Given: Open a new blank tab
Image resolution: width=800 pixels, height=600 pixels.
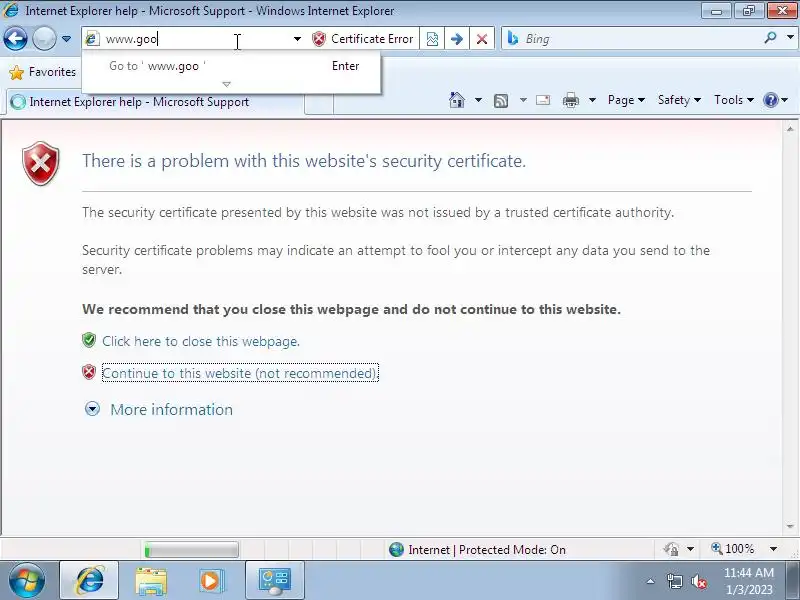Looking at the screenshot, I should (x=319, y=104).
